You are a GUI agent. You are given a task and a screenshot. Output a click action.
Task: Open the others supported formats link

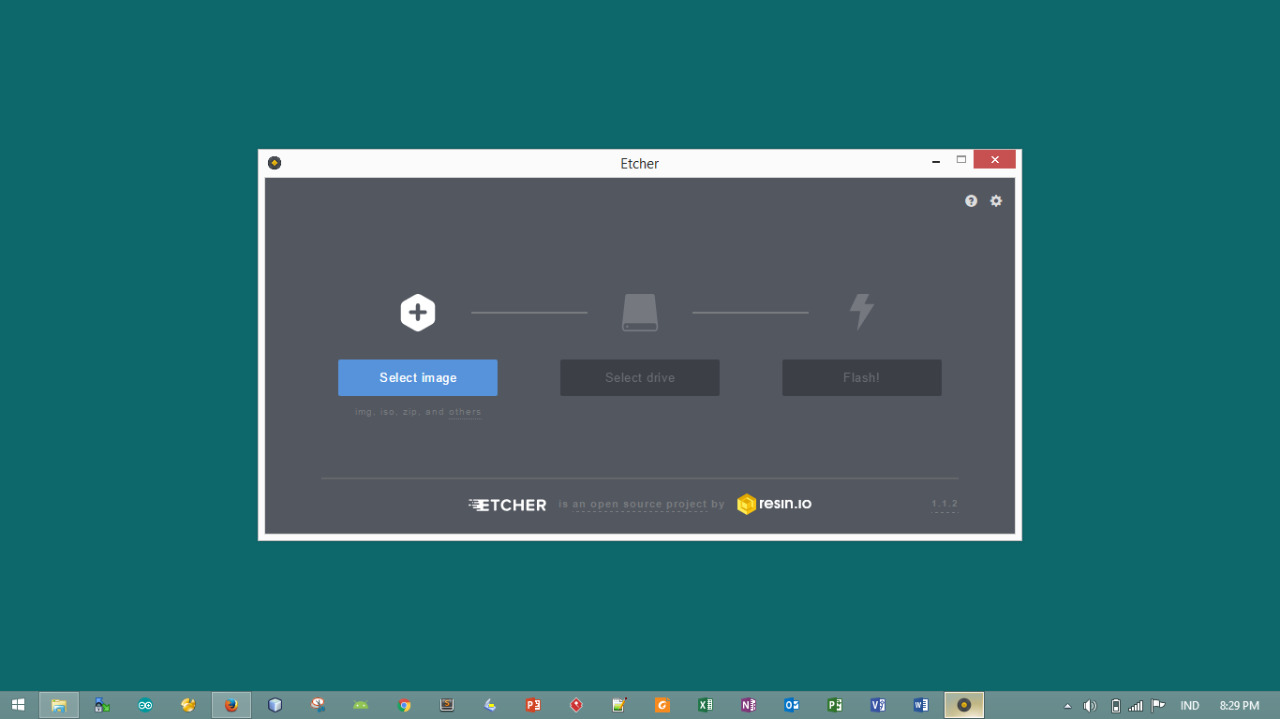tap(465, 412)
